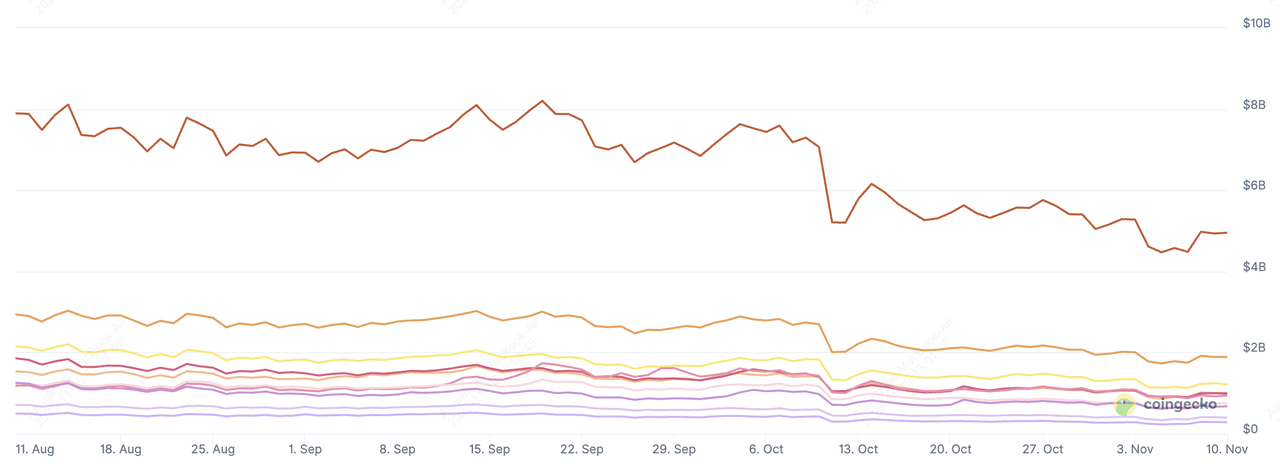Click the 8. Sep axis label

(396, 450)
